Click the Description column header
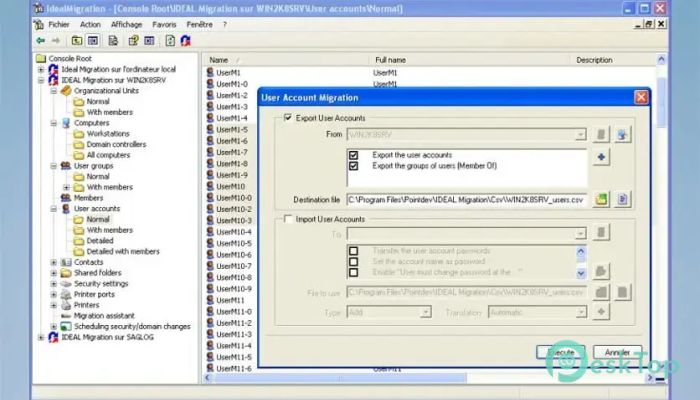This screenshot has width=700, height=400. pyautogui.click(x=612, y=60)
